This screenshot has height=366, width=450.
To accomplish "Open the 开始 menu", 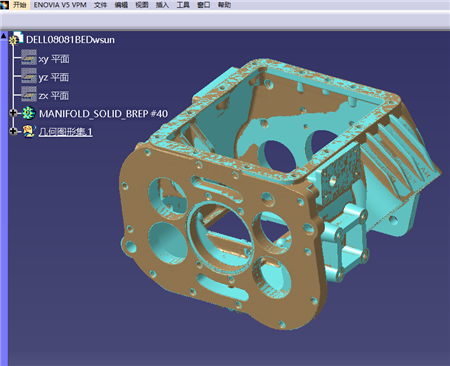I will click(20, 5).
